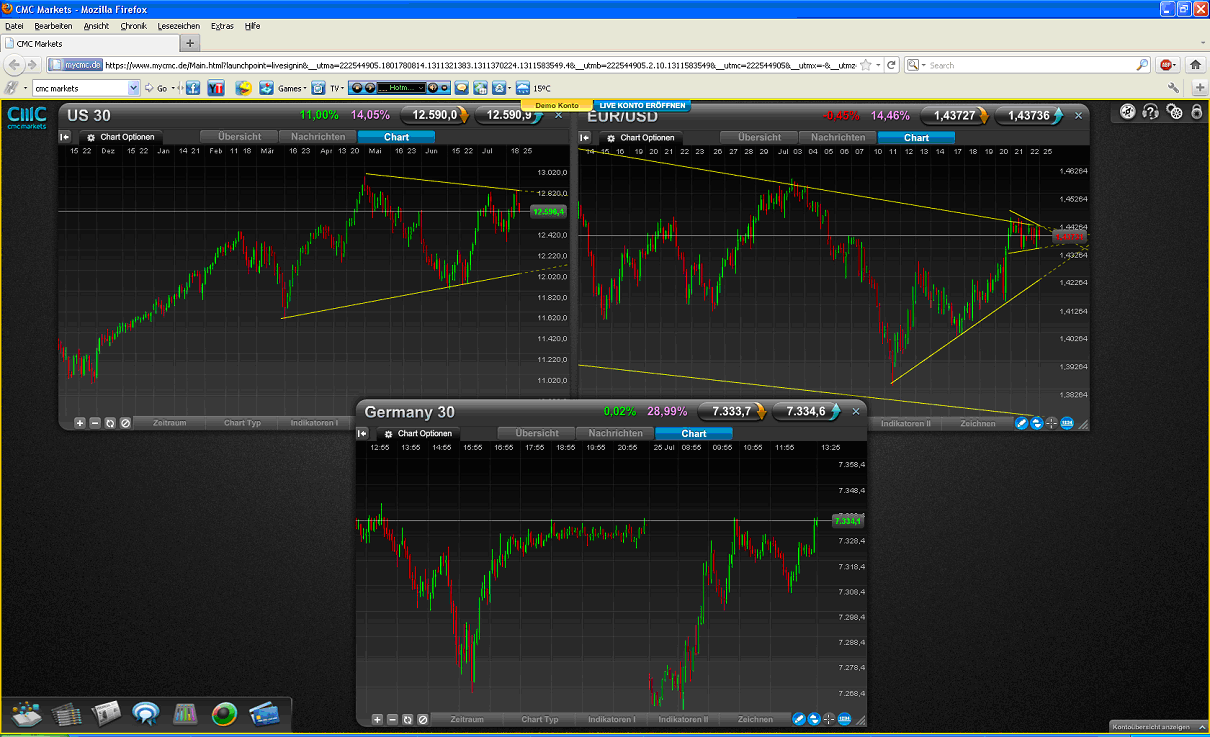Open the help question mark icon top right
Screen dimensions: 1210x737
coord(1151,112)
